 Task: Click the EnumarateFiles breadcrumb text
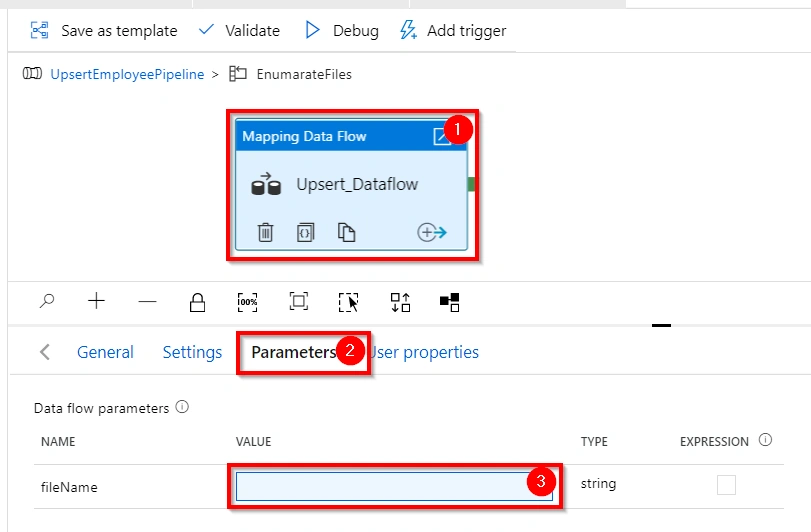(x=304, y=74)
